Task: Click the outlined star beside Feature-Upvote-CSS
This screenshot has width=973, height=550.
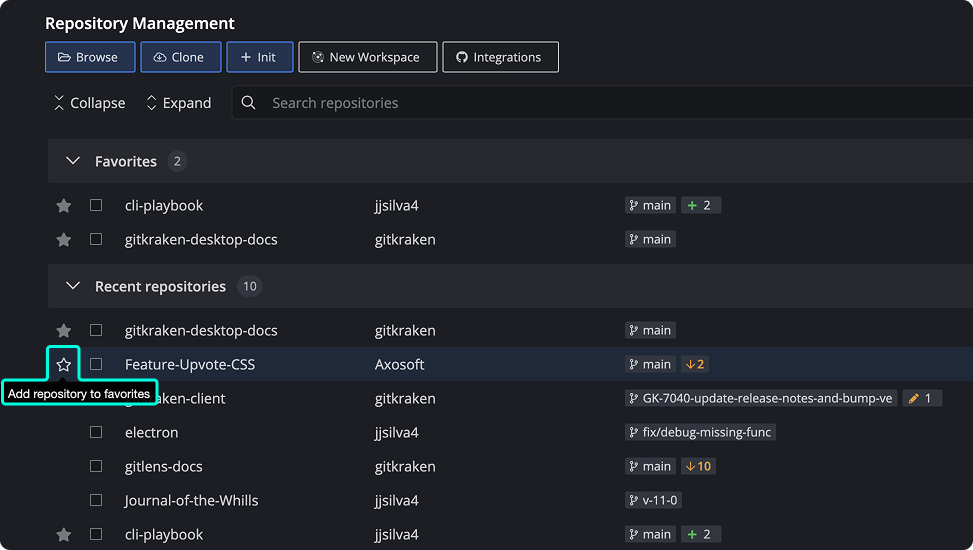Action: pos(64,365)
